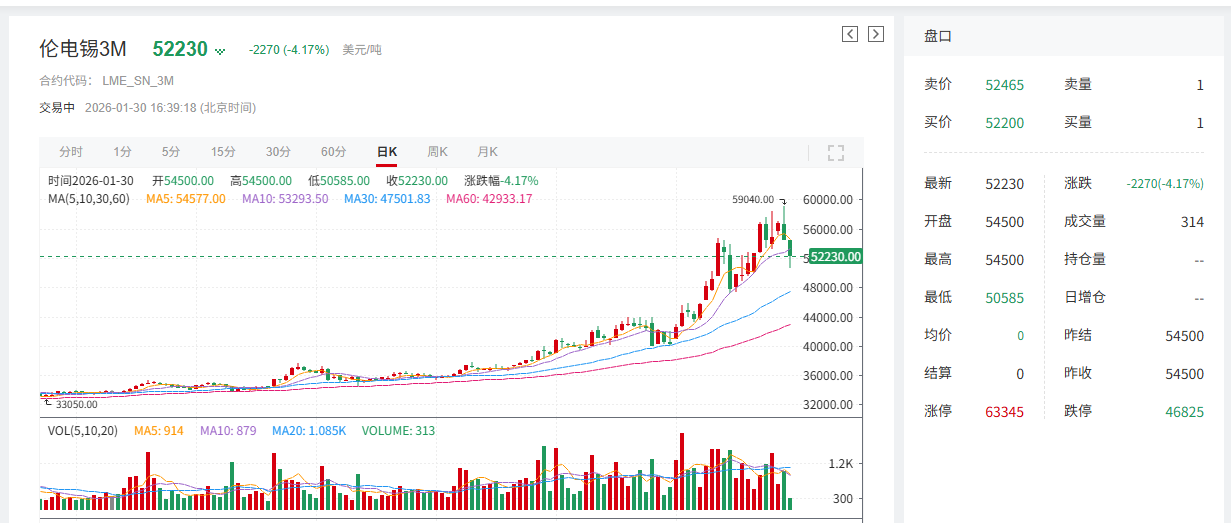Click the 59040.00 high marker on chart
Viewport: 1231px width, 523px height.
[x=752, y=200]
